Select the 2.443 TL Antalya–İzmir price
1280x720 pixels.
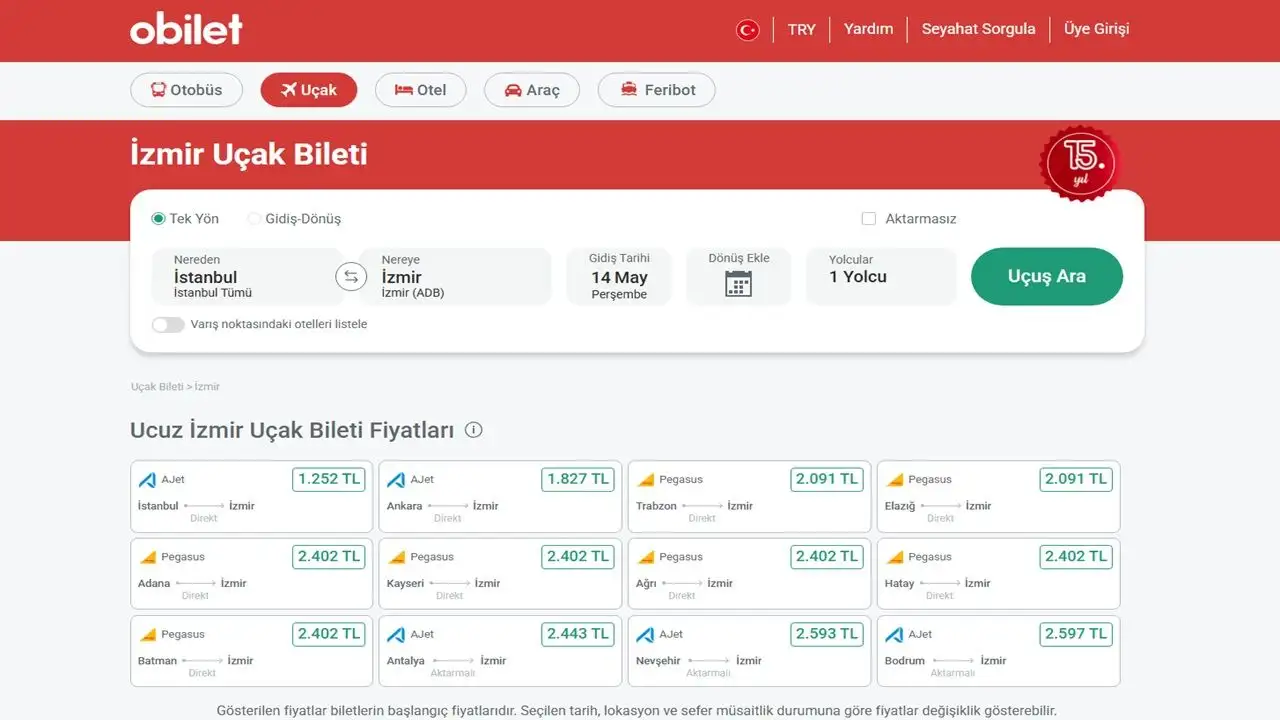point(578,633)
